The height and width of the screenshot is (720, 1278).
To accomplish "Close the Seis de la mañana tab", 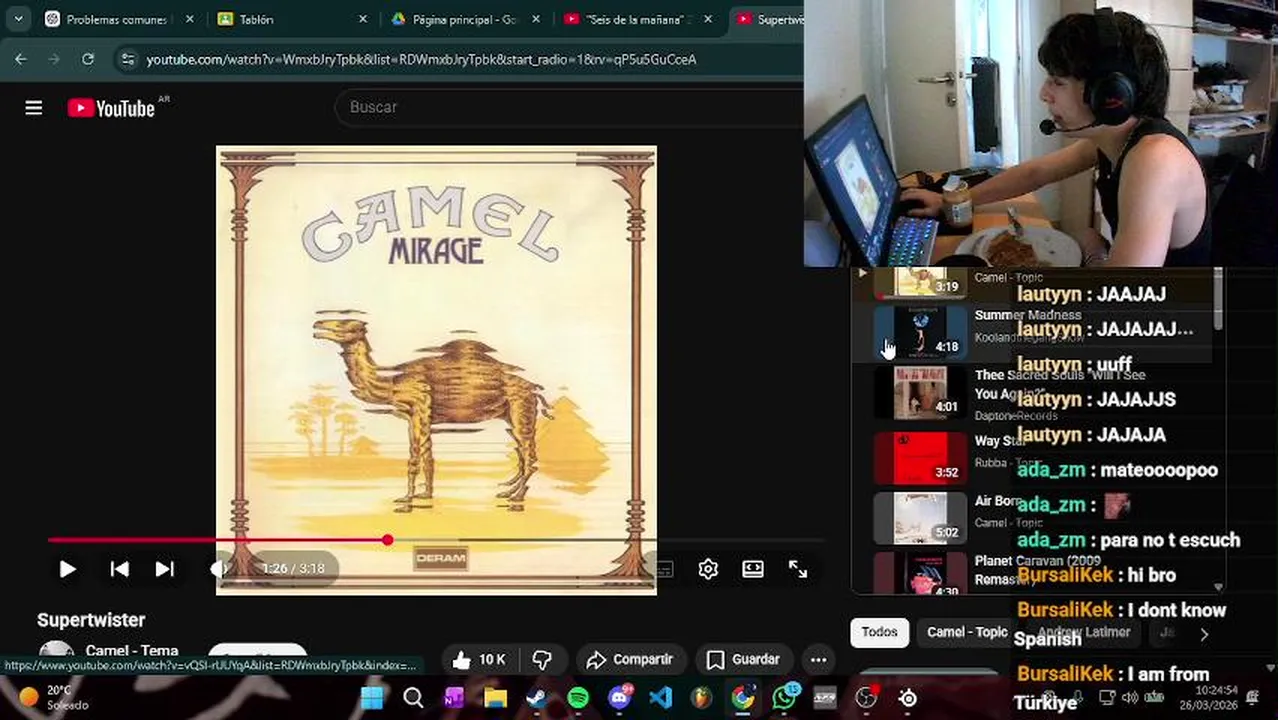I will pyautogui.click(x=709, y=19).
